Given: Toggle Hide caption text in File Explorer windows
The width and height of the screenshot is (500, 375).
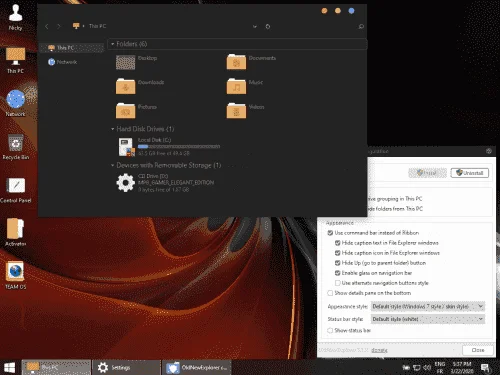Looking at the screenshot, I should [x=337, y=243].
